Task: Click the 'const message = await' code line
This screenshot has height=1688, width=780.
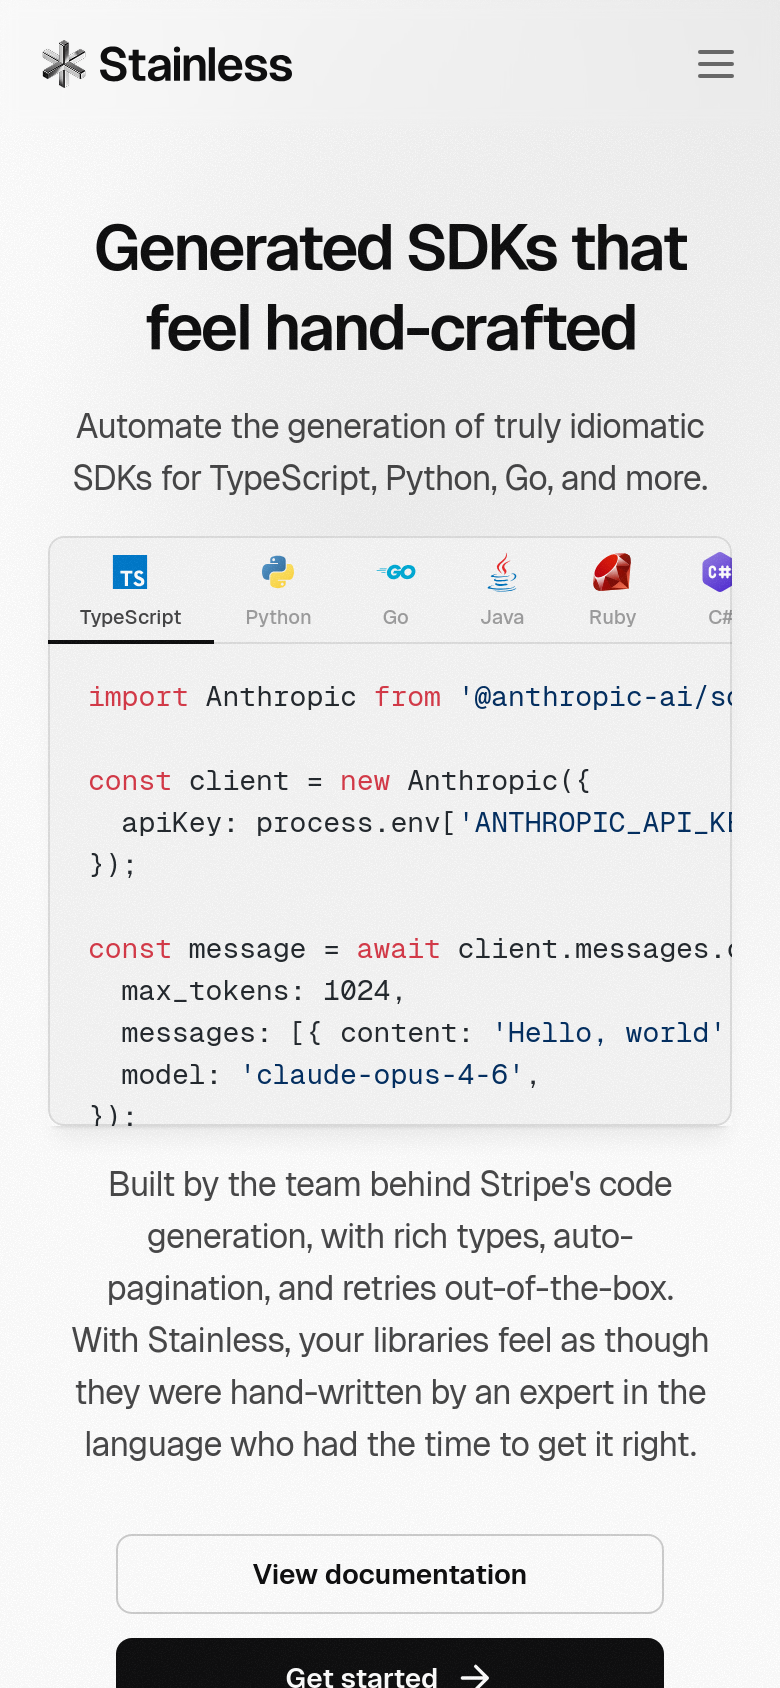Action: pyautogui.click(x=410, y=949)
